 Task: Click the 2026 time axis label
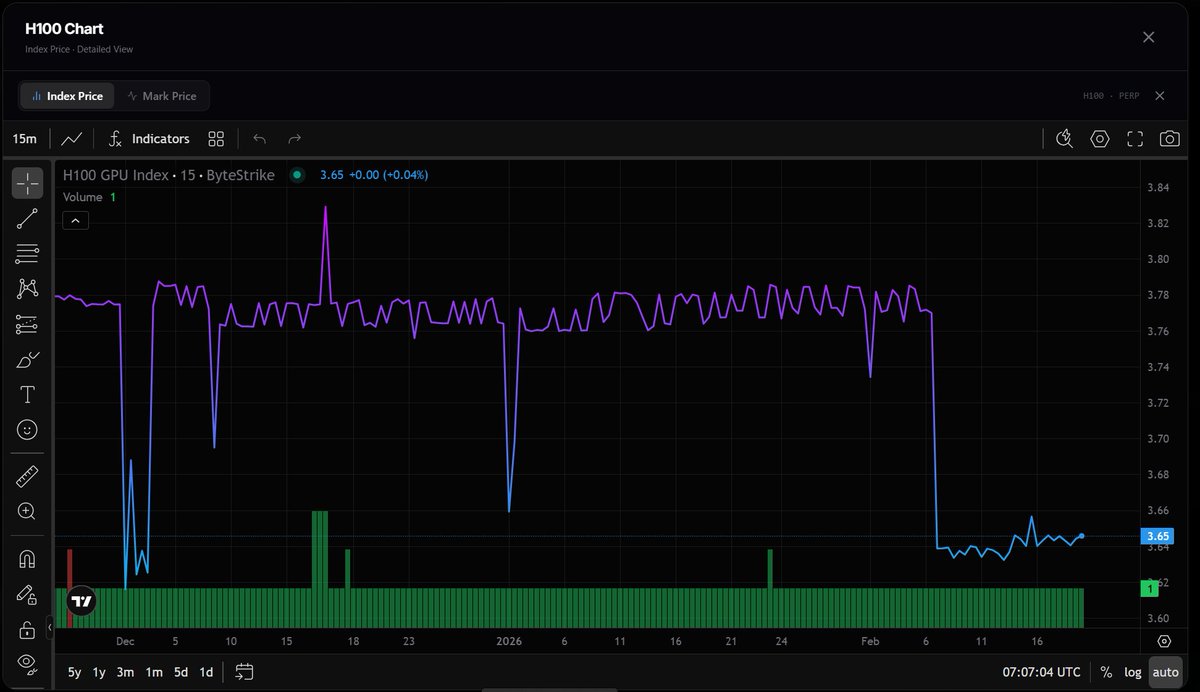[x=510, y=641]
